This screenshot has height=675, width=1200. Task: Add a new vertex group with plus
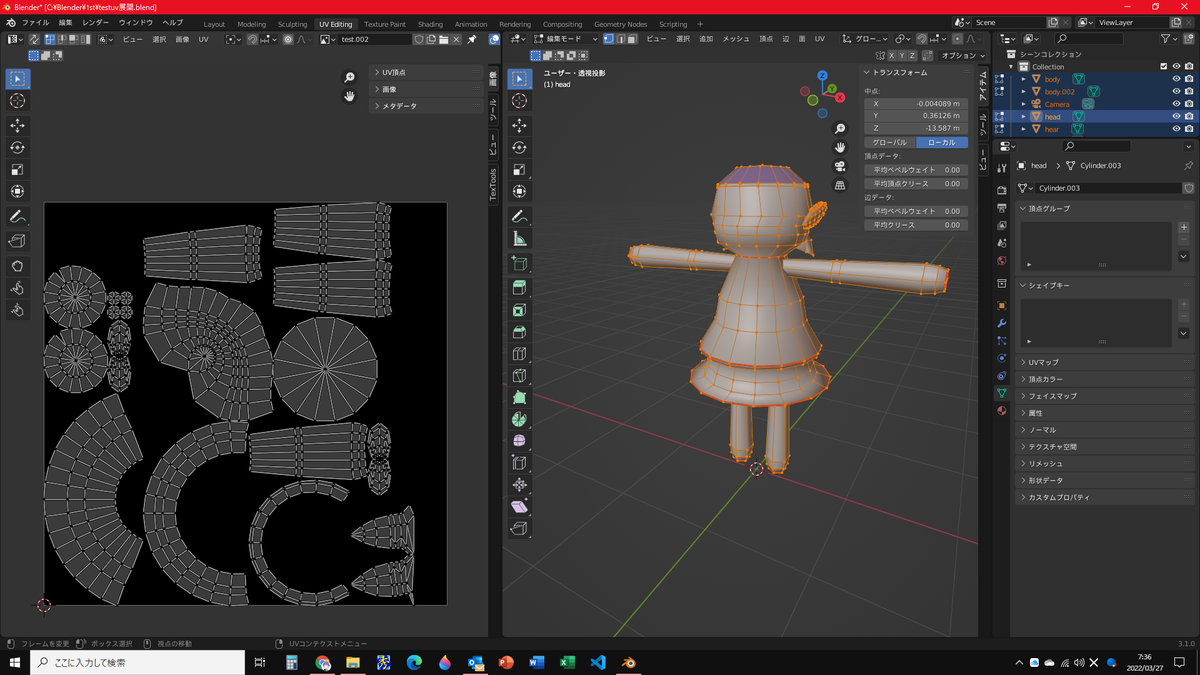tap(1184, 228)
